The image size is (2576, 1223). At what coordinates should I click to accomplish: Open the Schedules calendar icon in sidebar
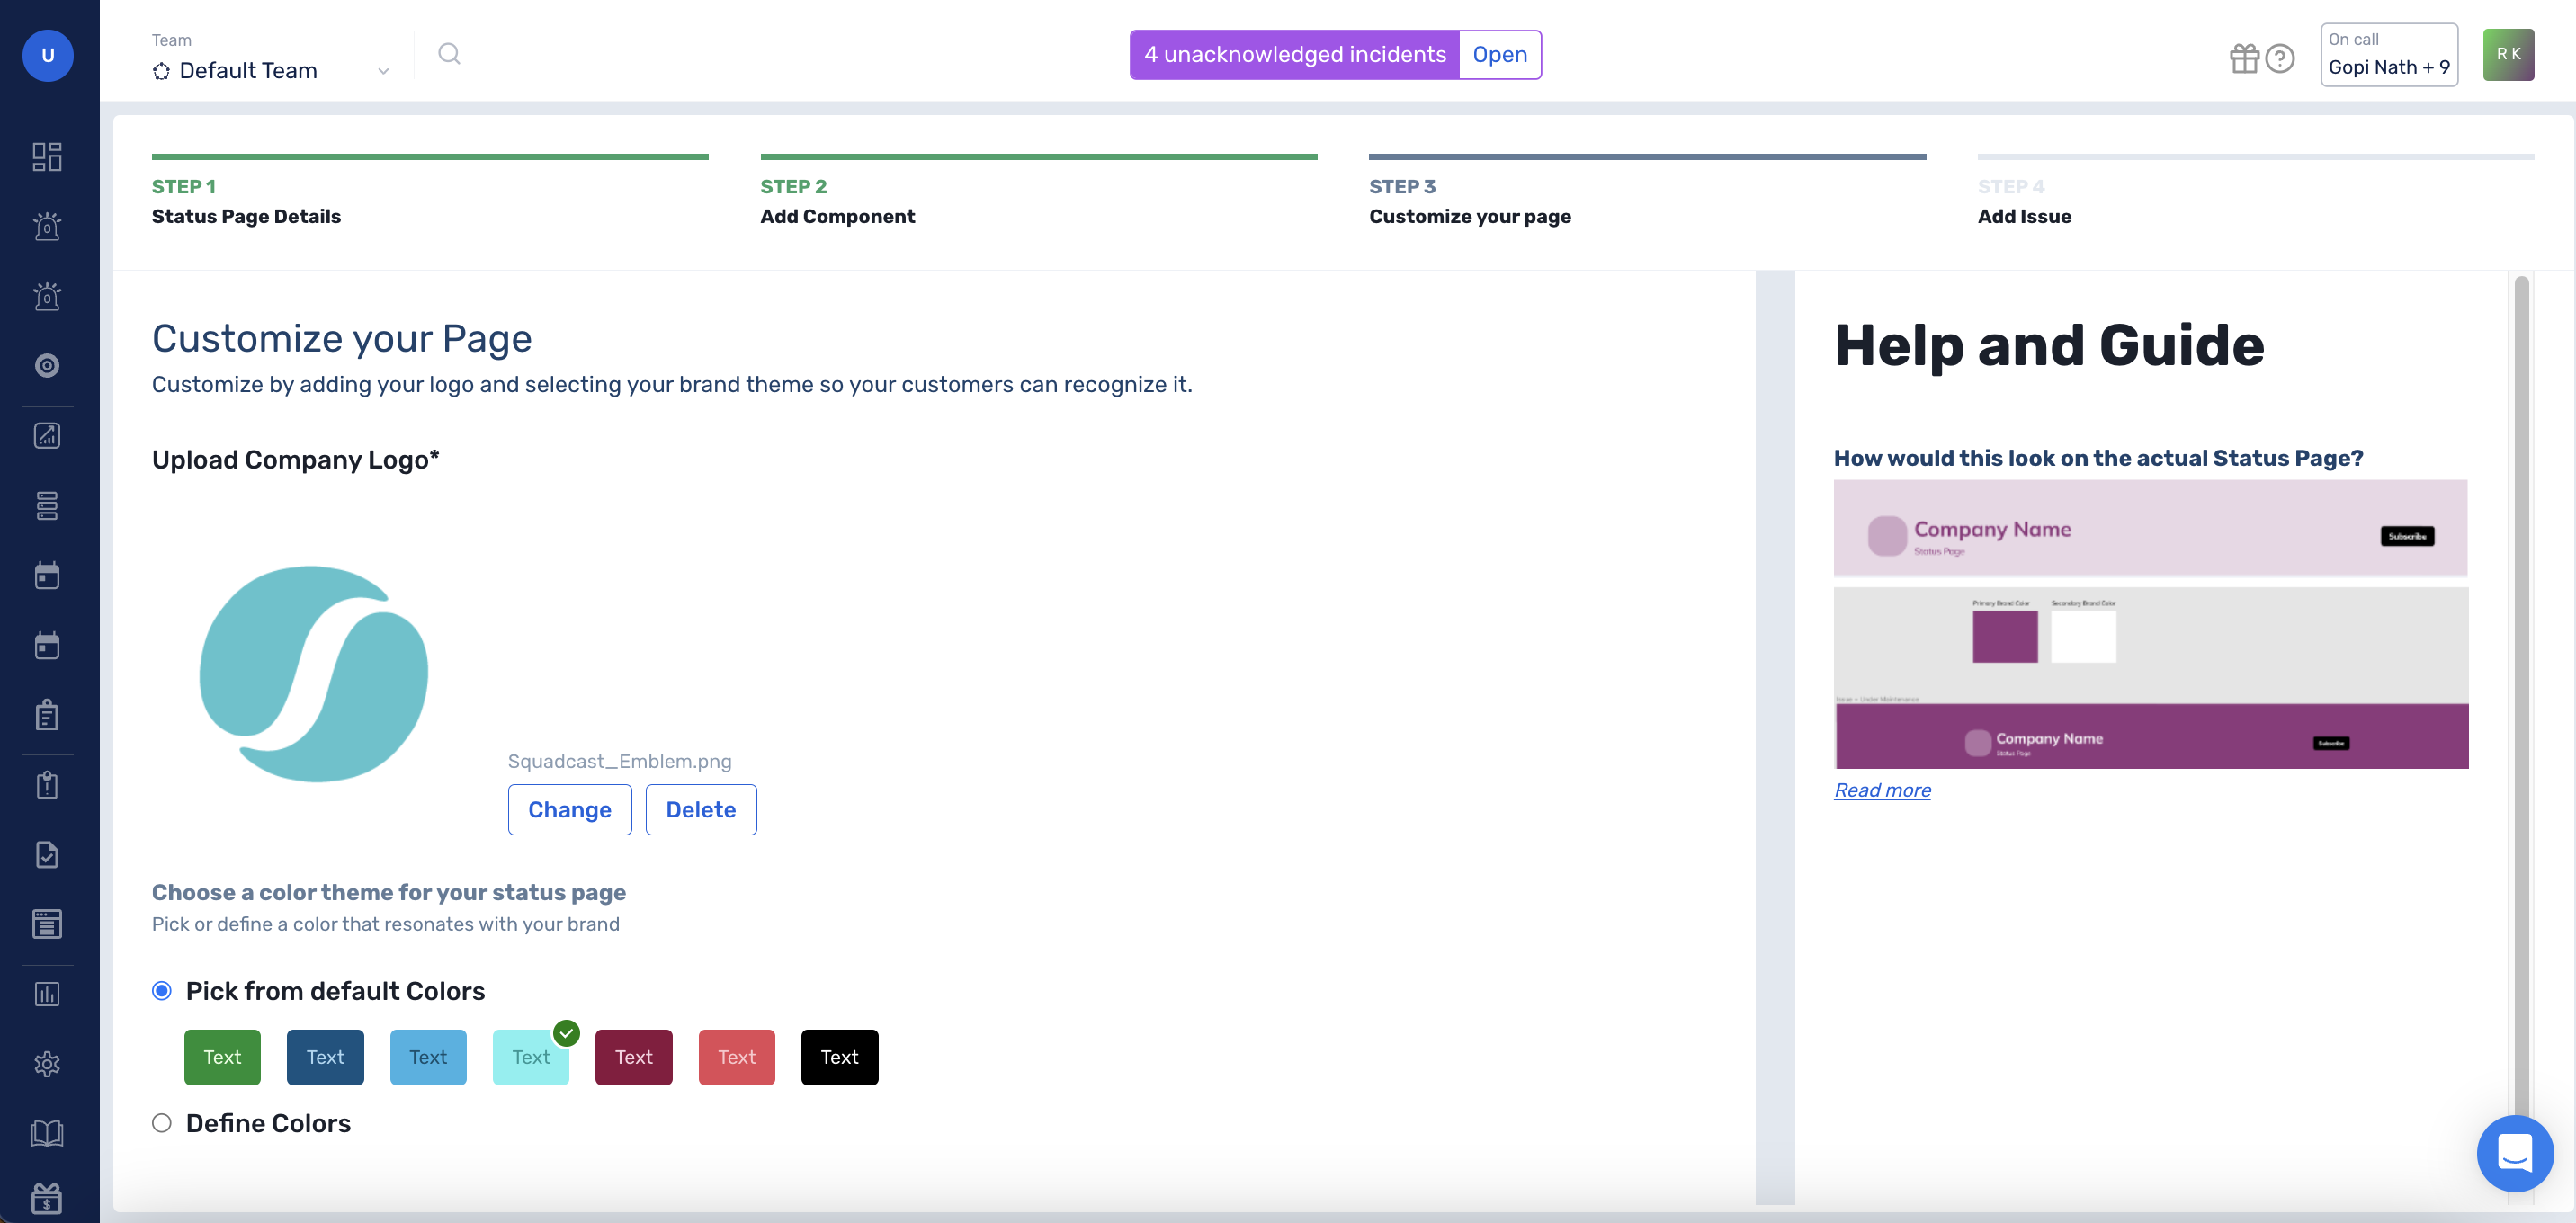pyautogui.click(x=47, y=575)
